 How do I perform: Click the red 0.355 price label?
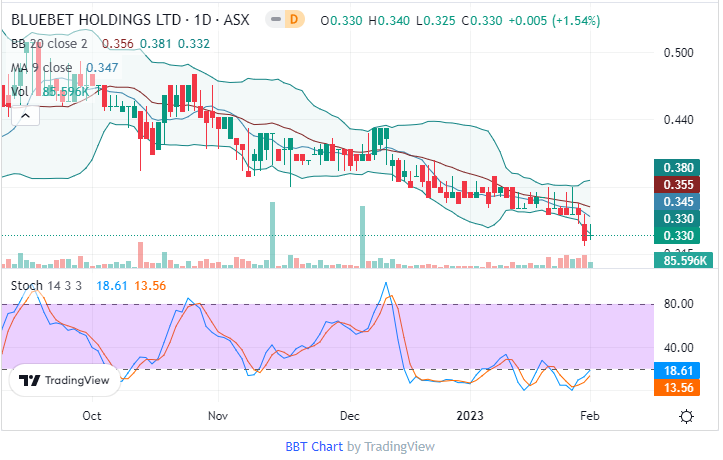click(x=679, y=185)
